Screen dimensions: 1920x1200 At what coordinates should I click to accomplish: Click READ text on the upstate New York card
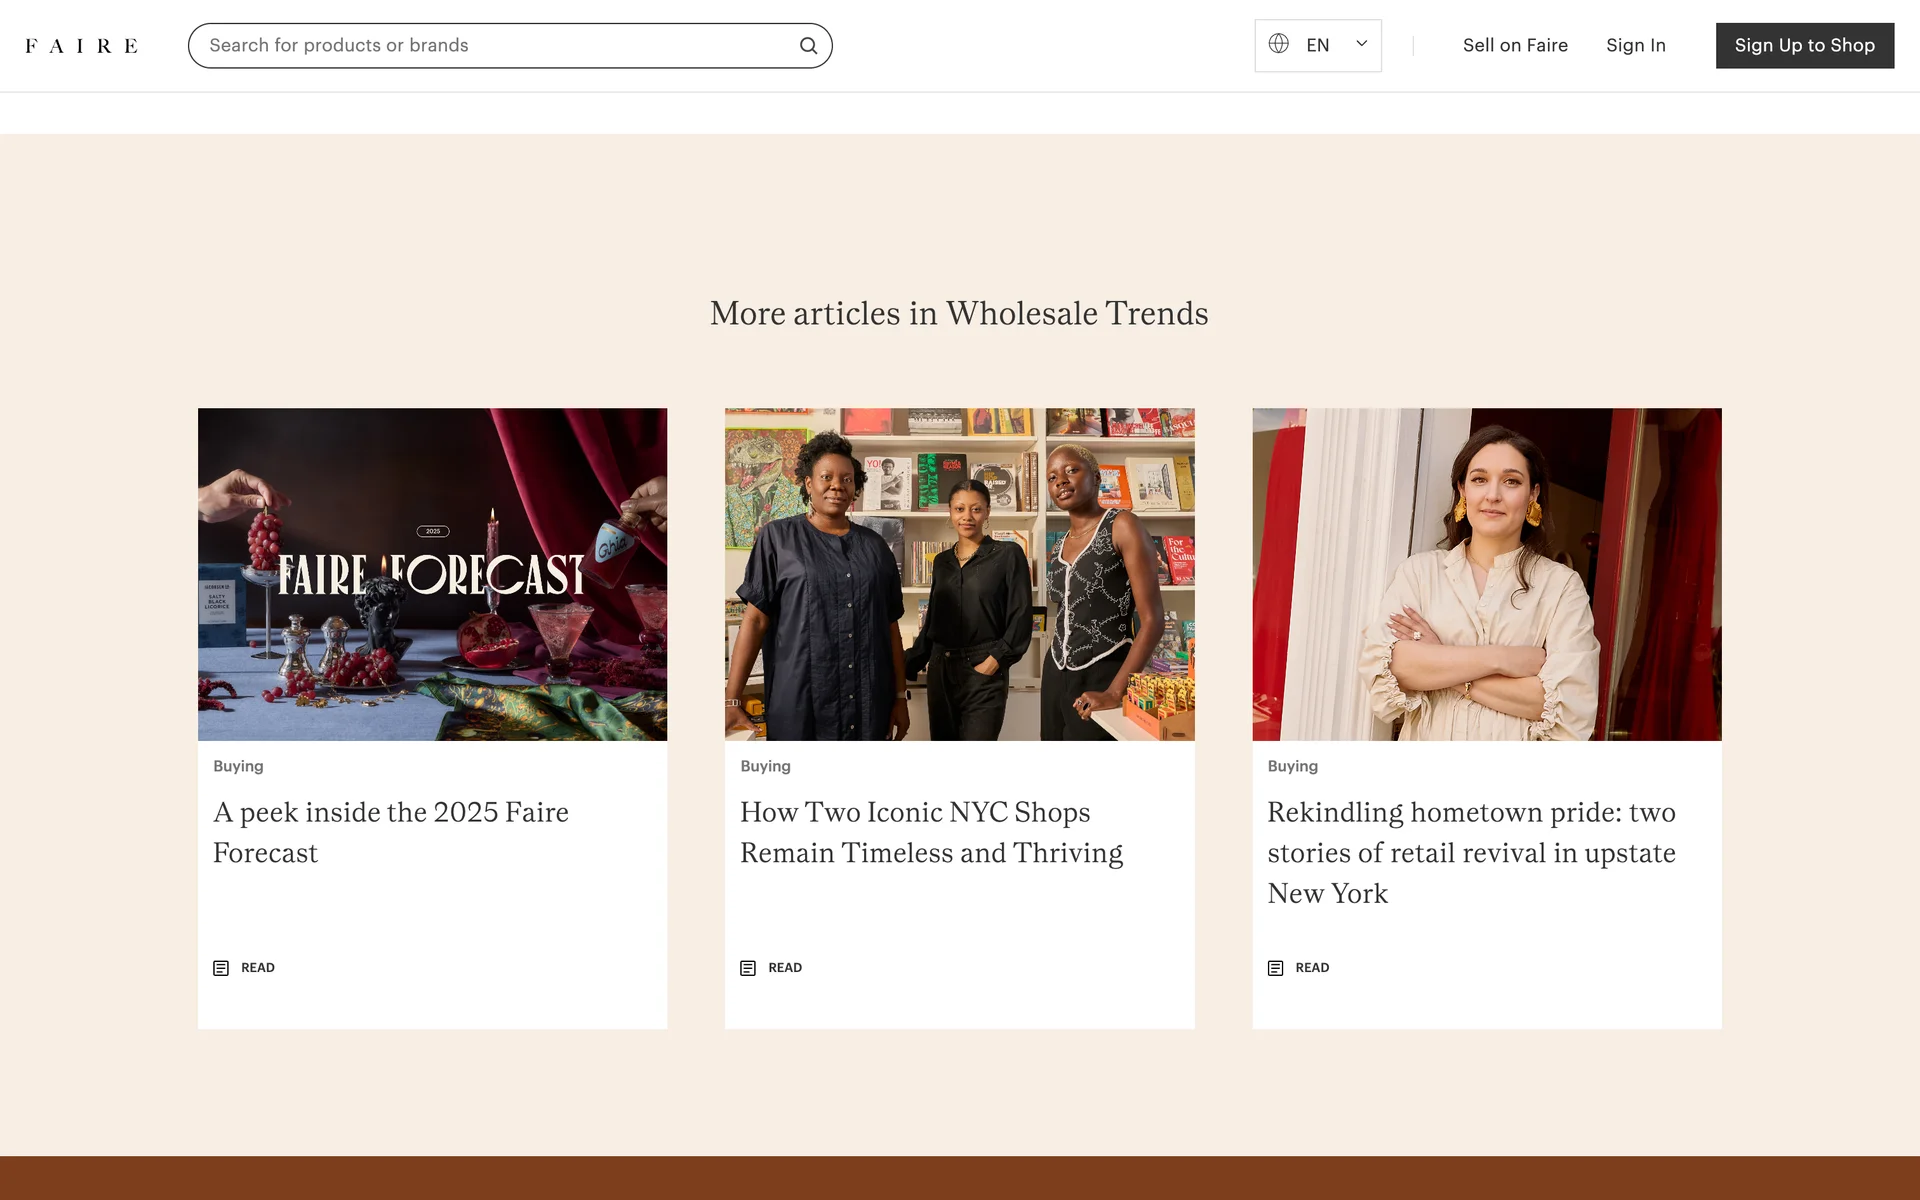[x=1312, y=968]
